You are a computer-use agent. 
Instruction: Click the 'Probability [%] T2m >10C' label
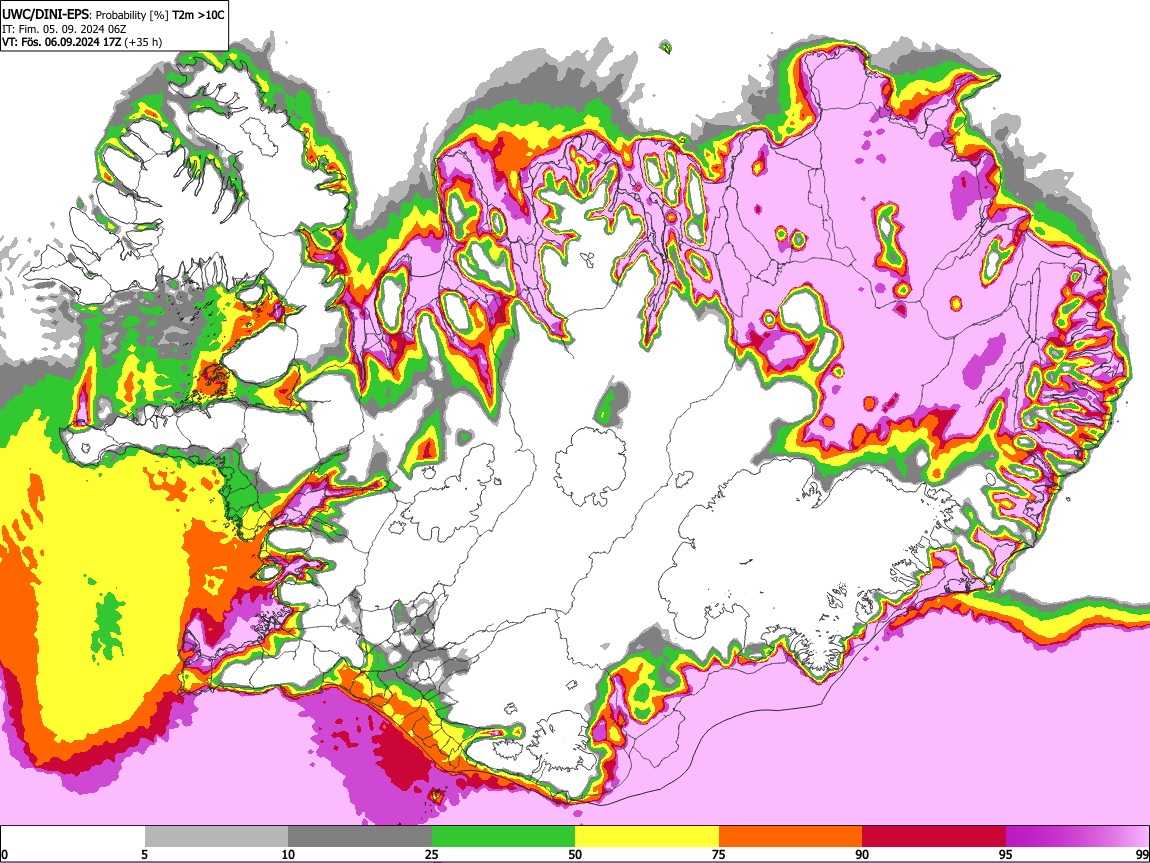click(160, 15)
